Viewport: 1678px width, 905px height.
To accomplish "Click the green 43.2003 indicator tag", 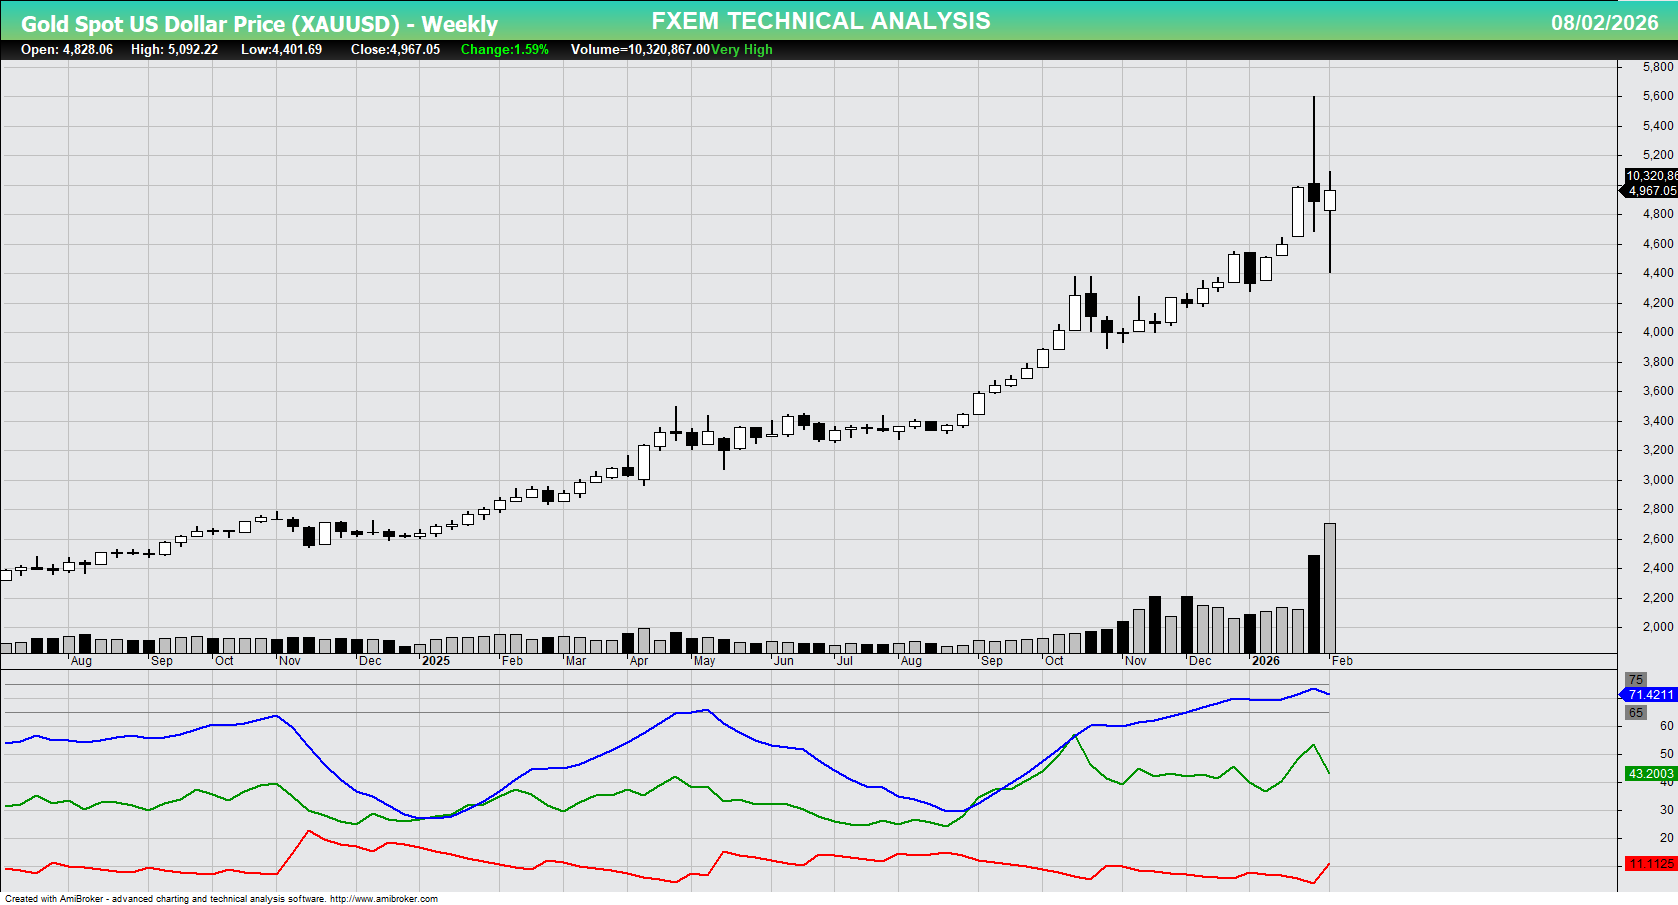I will (1651, 774).
